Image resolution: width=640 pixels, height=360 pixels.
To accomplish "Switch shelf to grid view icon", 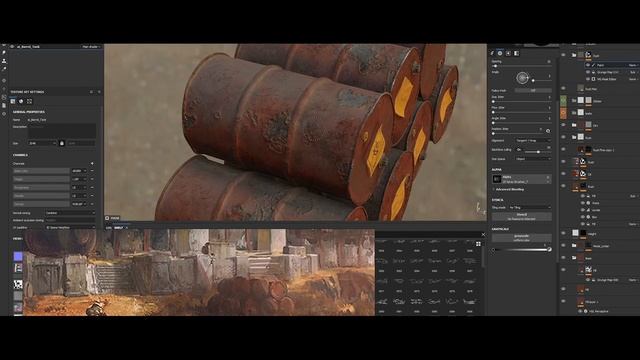I will click(x=478, y=244).
